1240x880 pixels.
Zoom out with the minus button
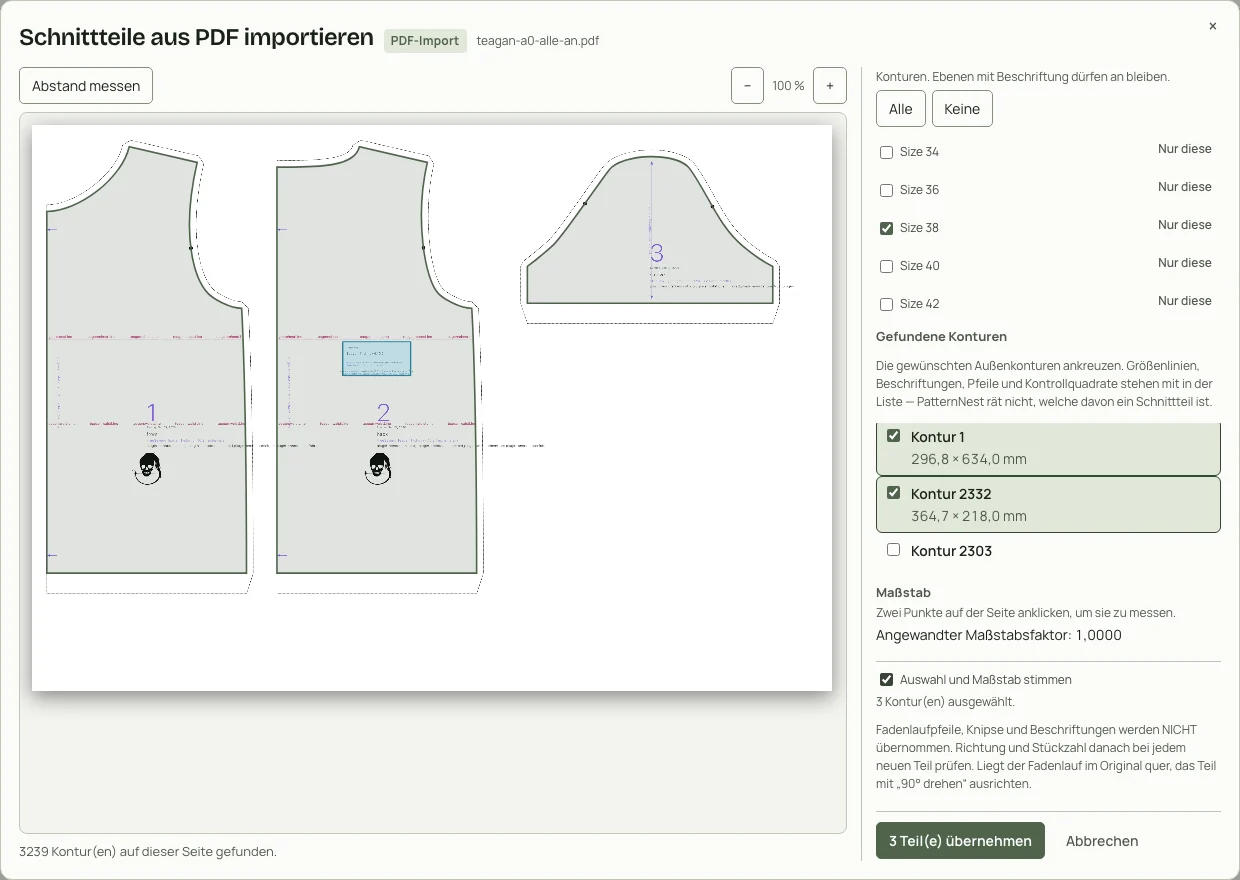[747, 86]
